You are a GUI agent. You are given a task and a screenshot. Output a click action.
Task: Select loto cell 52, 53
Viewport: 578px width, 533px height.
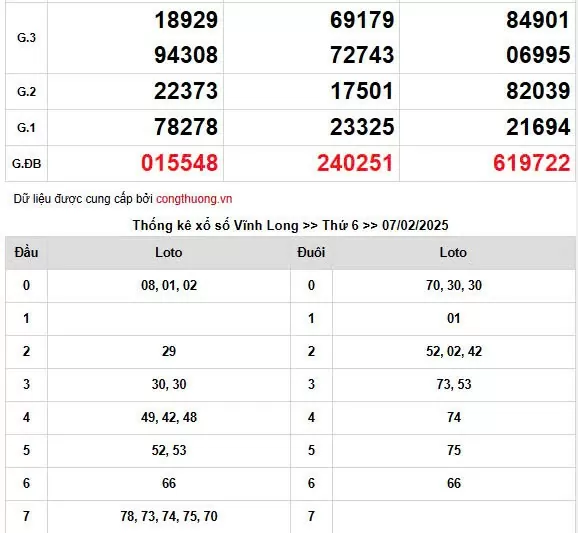169,450
